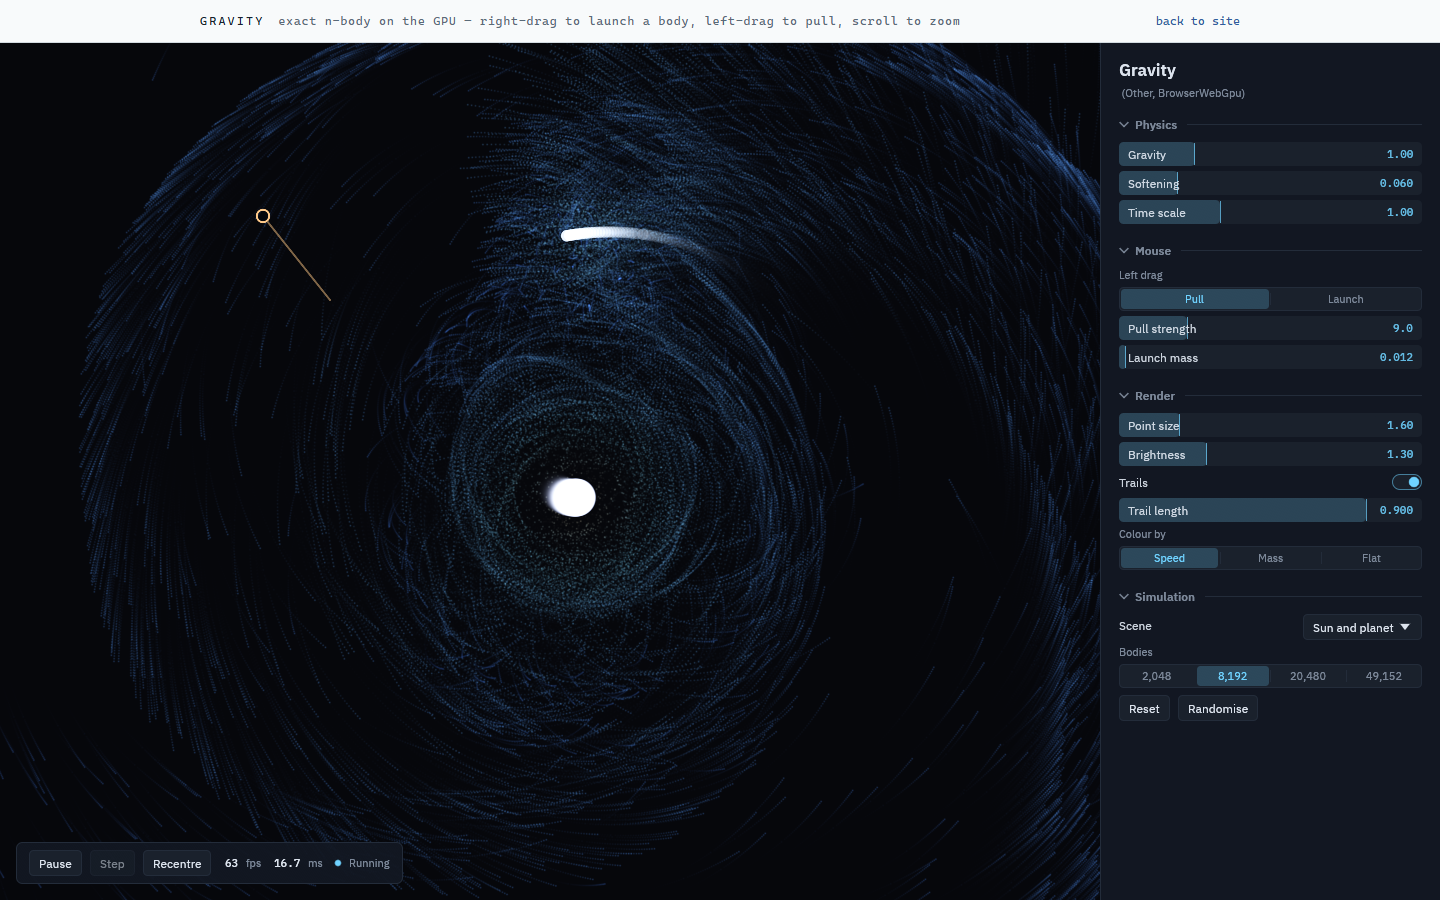
Task: Set left drag mode to Launch
Action: 1345,299
